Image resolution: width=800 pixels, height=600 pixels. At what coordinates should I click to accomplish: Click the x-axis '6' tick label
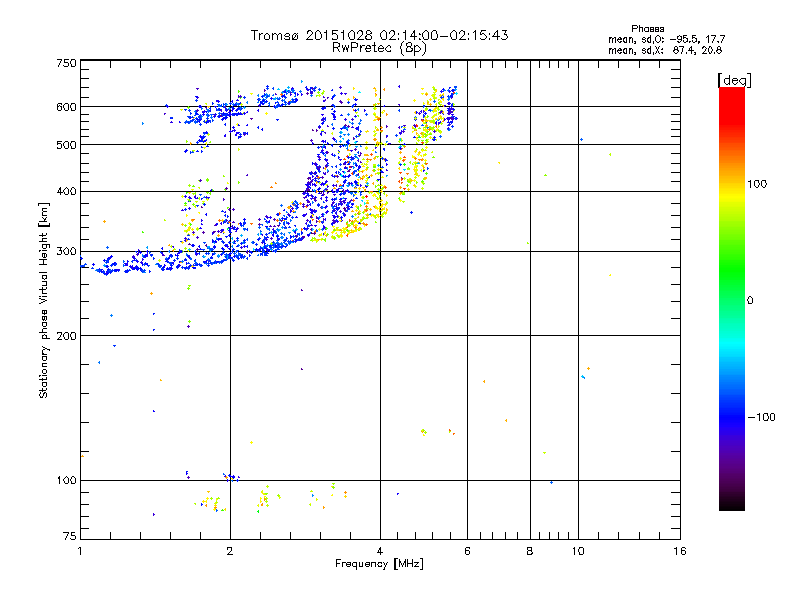click(467, 551)
